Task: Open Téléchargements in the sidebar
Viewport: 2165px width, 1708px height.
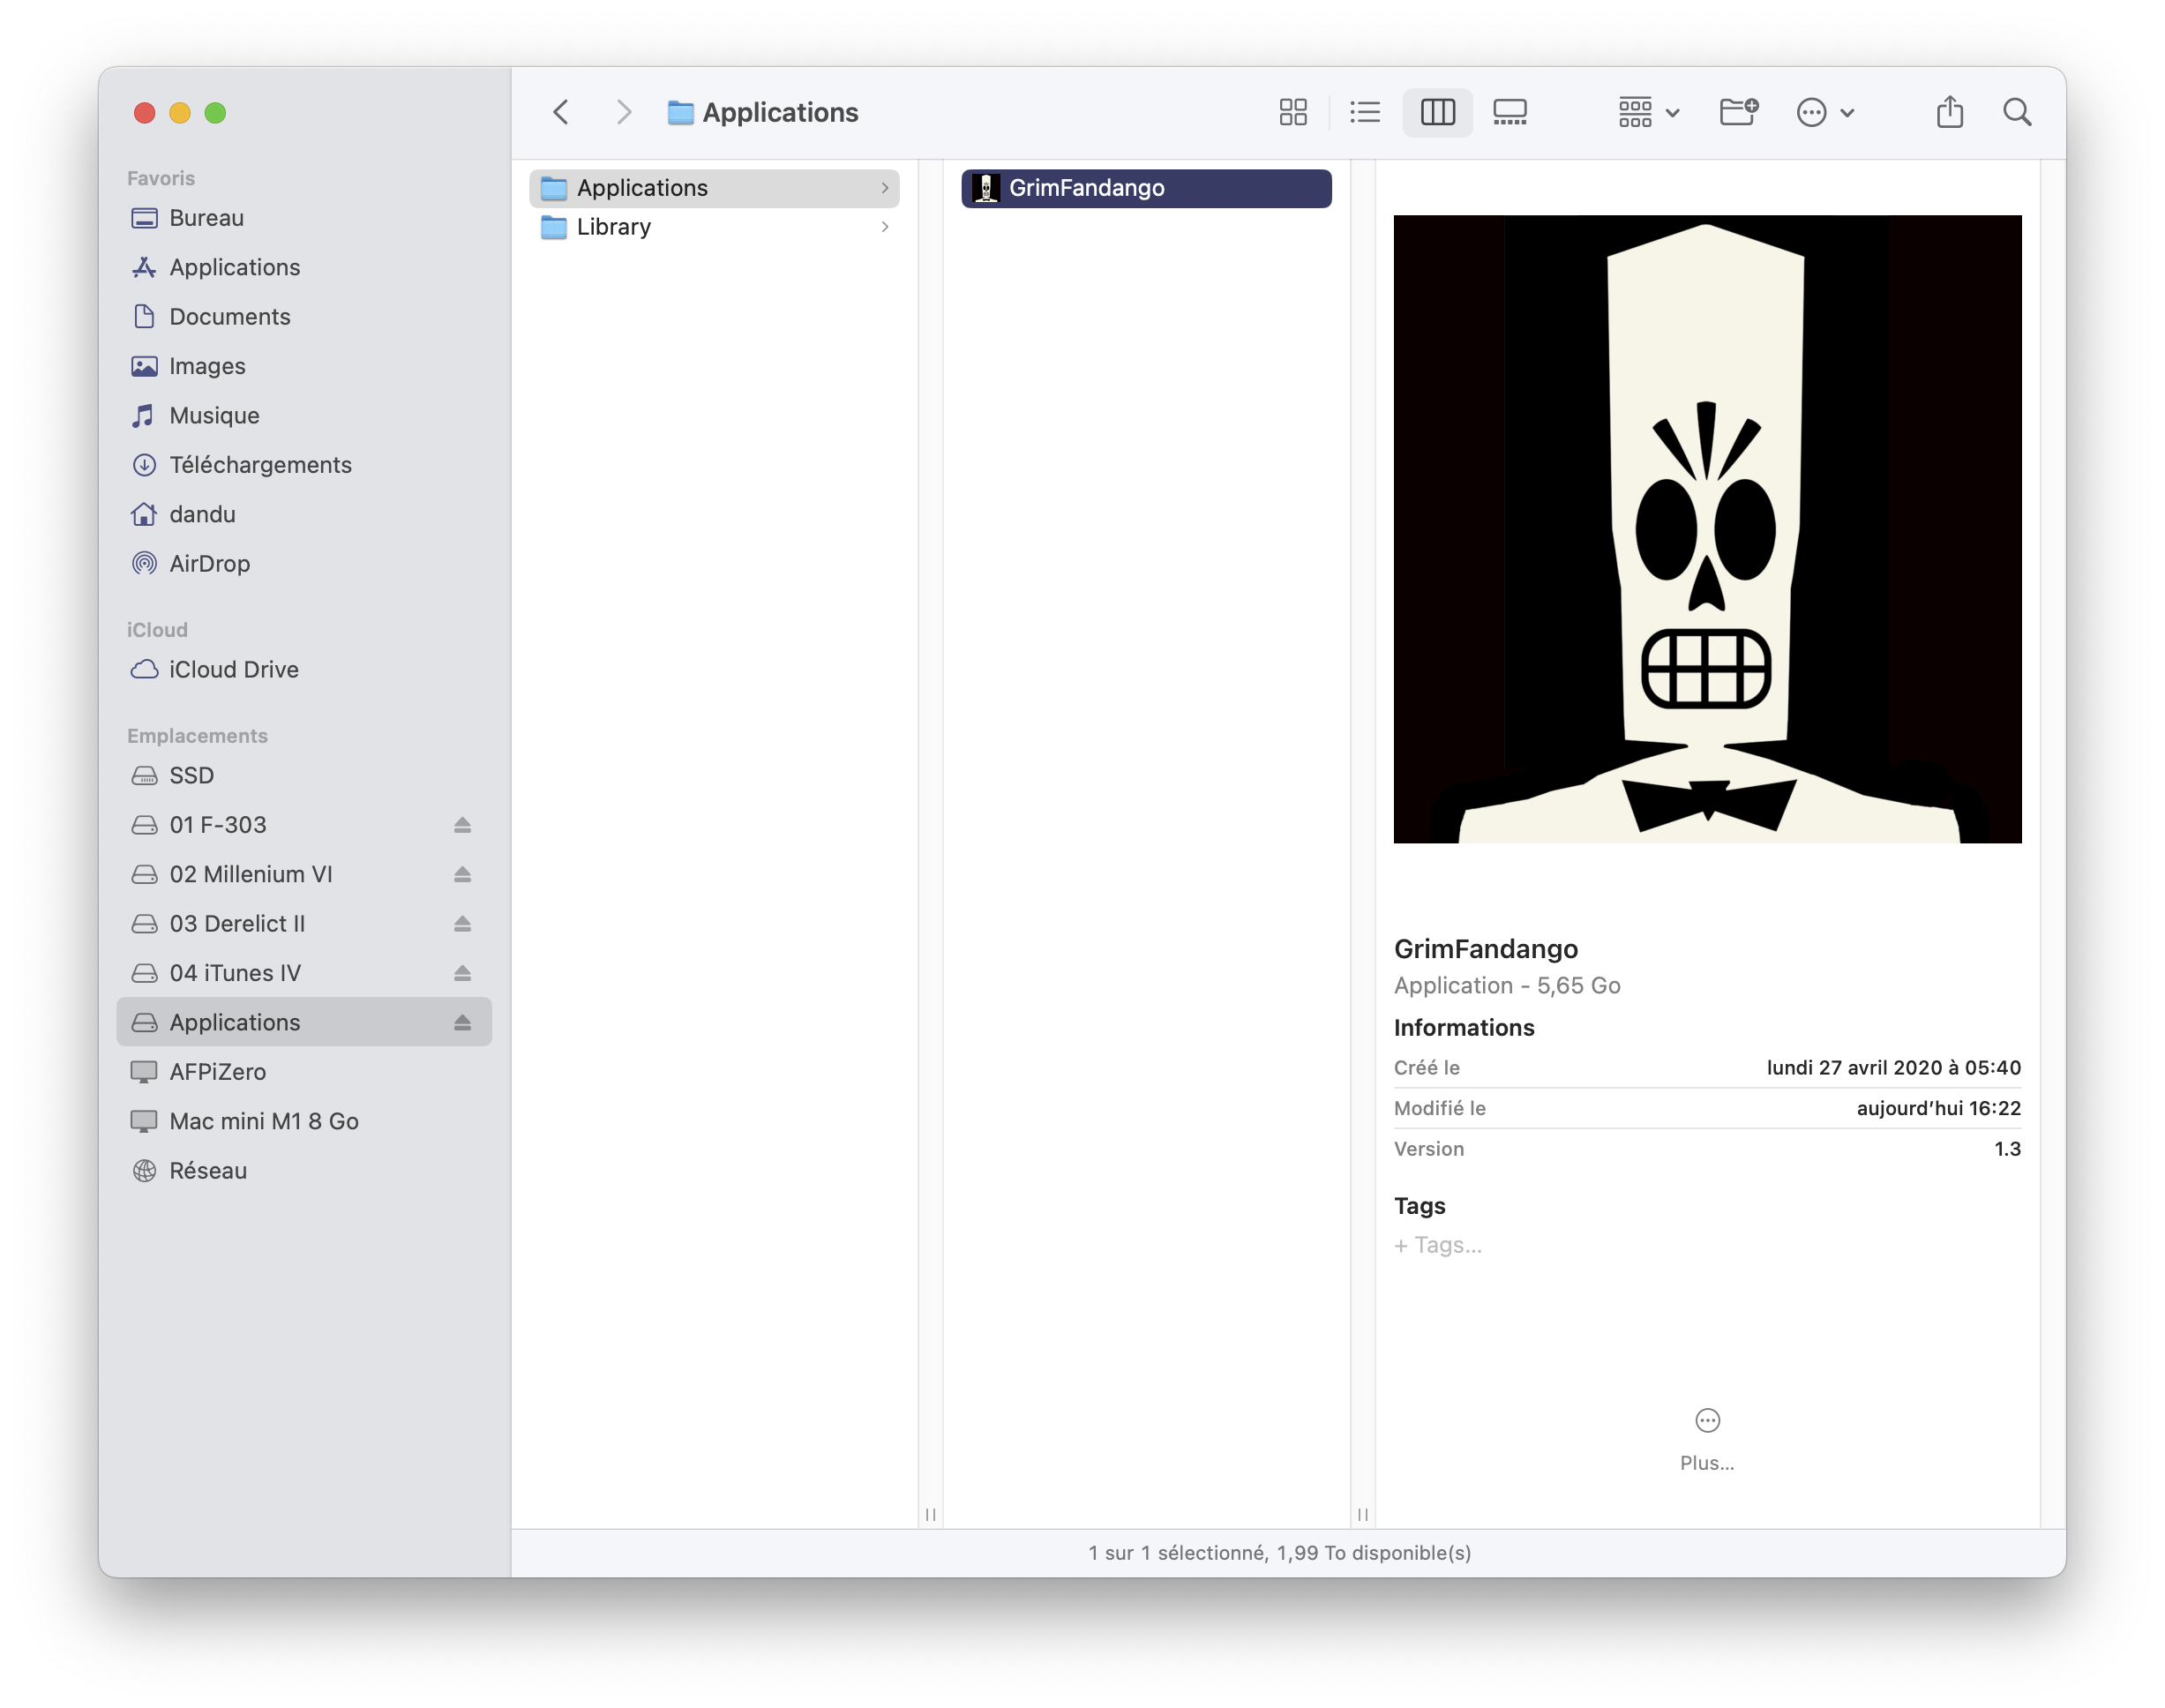Action: click(x=304, y=465)
